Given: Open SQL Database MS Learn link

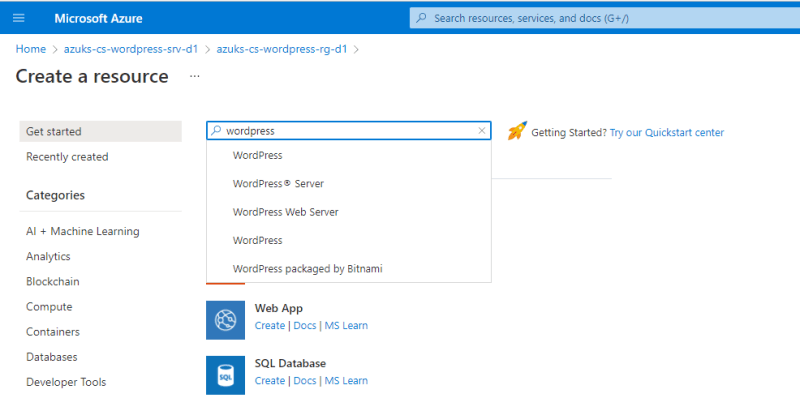Looking at the screenshot, I should [346, 381].
